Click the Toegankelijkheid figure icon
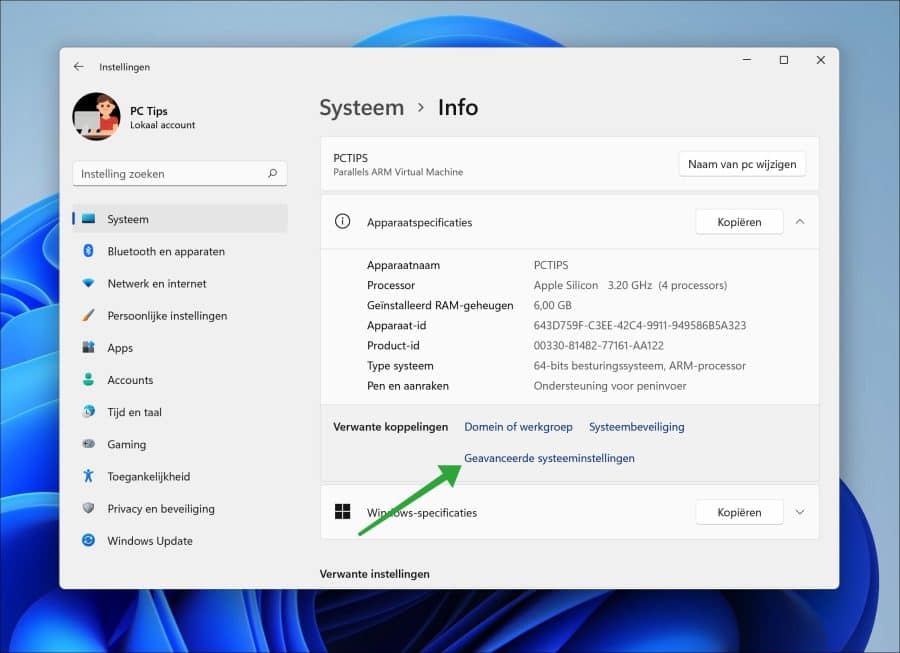The width and height of the screenshot is (900, 653). (88, 476)
